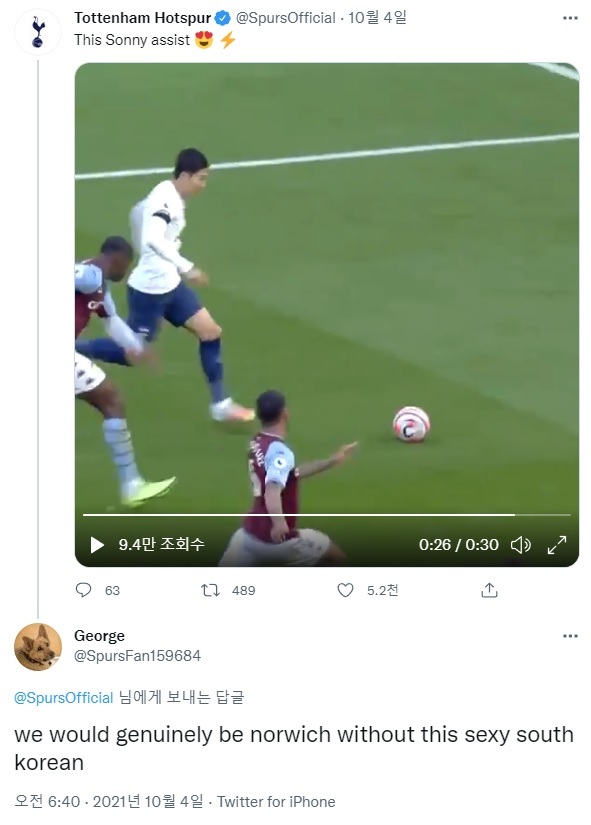The width and height of the screenshot is (591, 825).
Task: Open the George display name profile
Action: [99, 636]
